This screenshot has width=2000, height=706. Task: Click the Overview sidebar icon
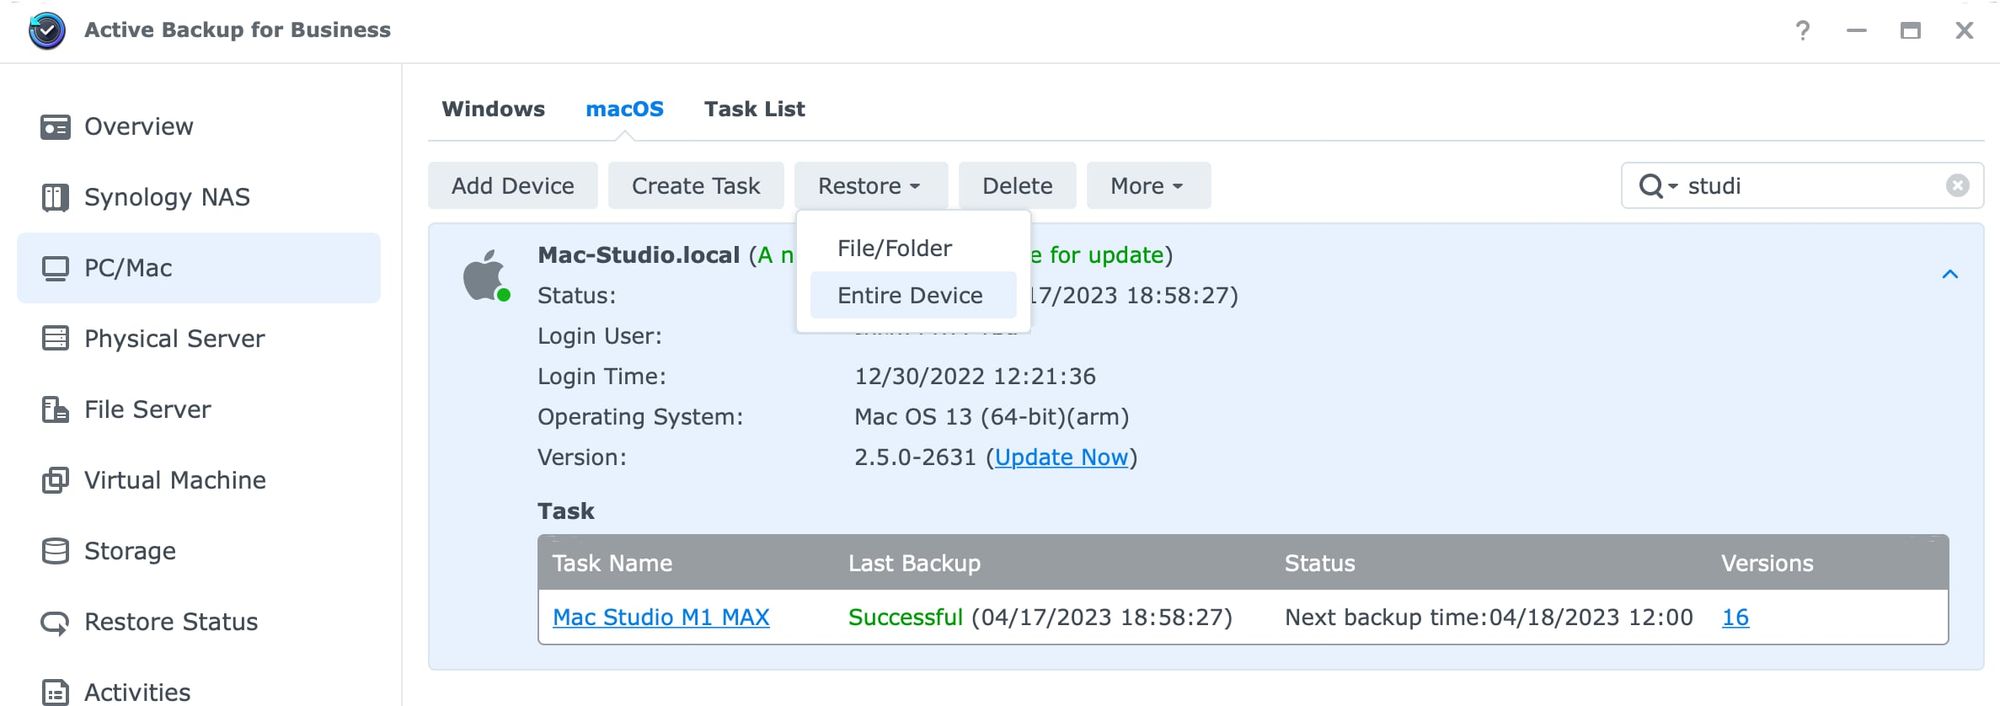point(55,127)
